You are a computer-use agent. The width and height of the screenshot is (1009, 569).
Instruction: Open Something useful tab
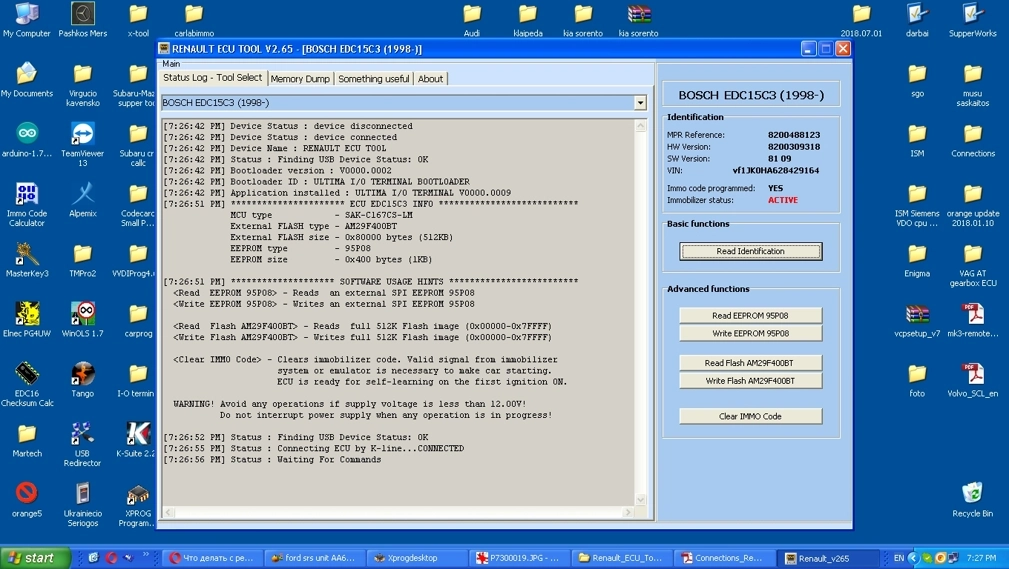click(373, 79)
